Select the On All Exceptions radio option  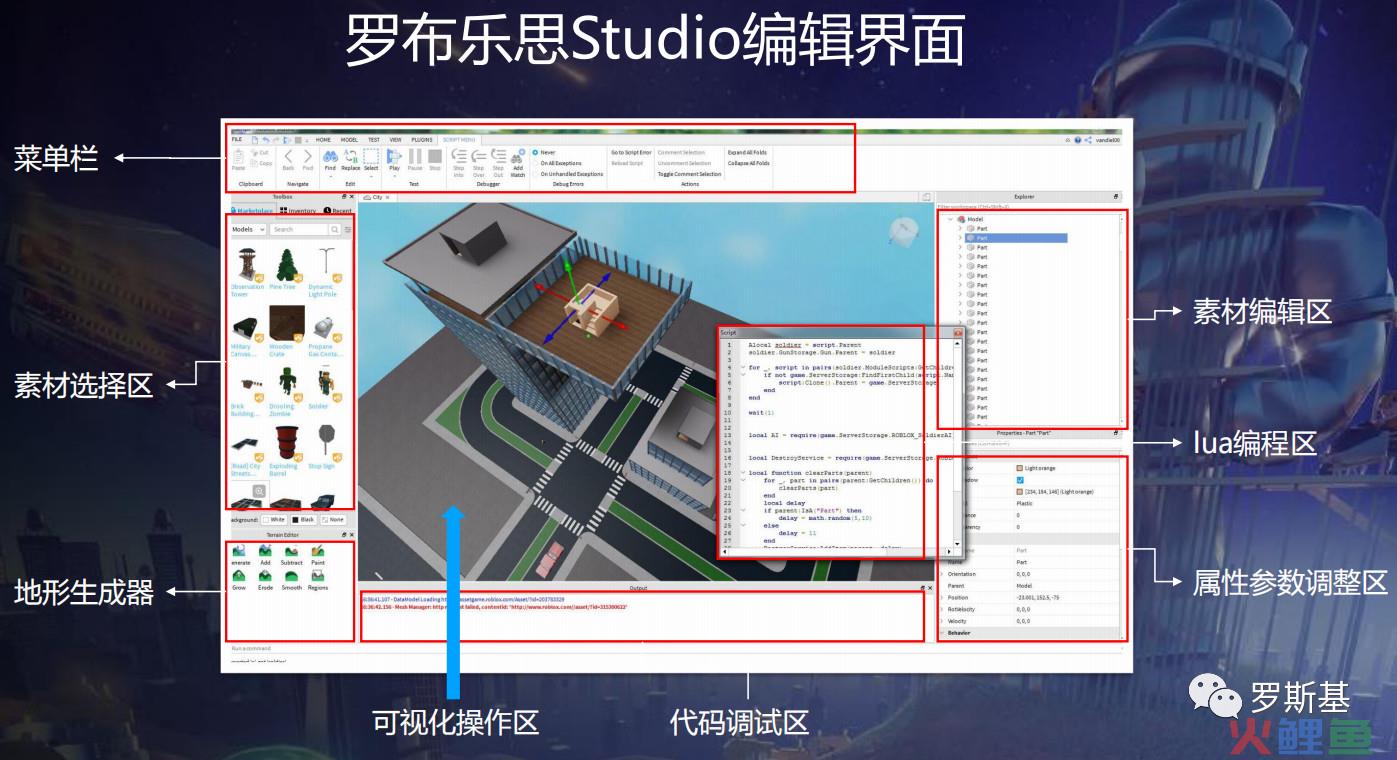click(536, 163)
